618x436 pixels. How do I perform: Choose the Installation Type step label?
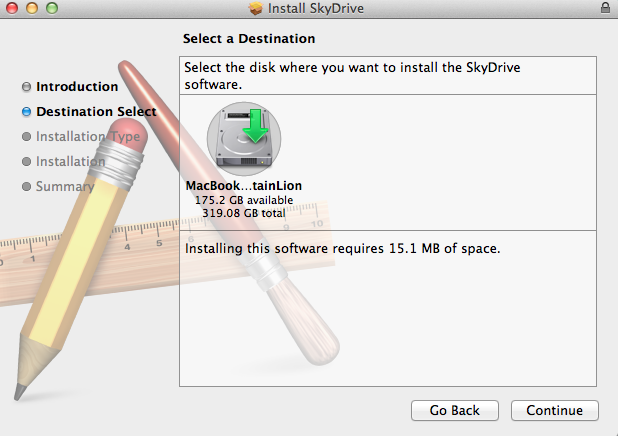[x=88, y=137]
